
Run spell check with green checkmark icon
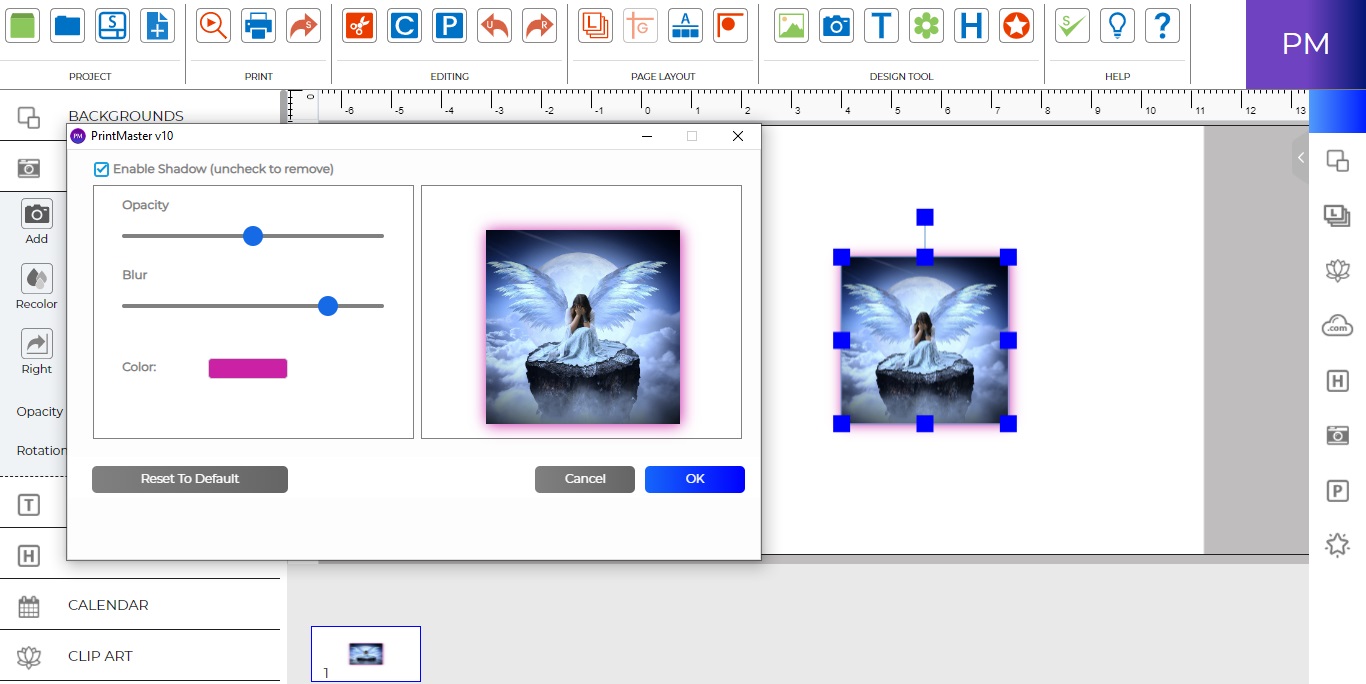[x=1072, y=25]
